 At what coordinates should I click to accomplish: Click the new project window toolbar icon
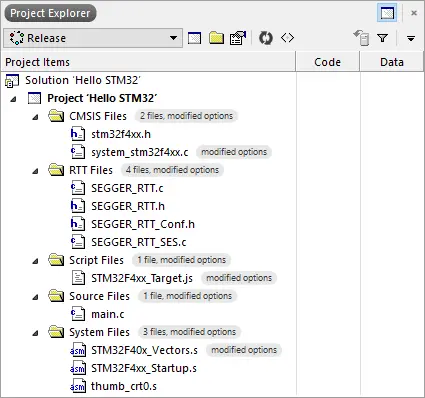pyautogui.click(x=194, y=38)
